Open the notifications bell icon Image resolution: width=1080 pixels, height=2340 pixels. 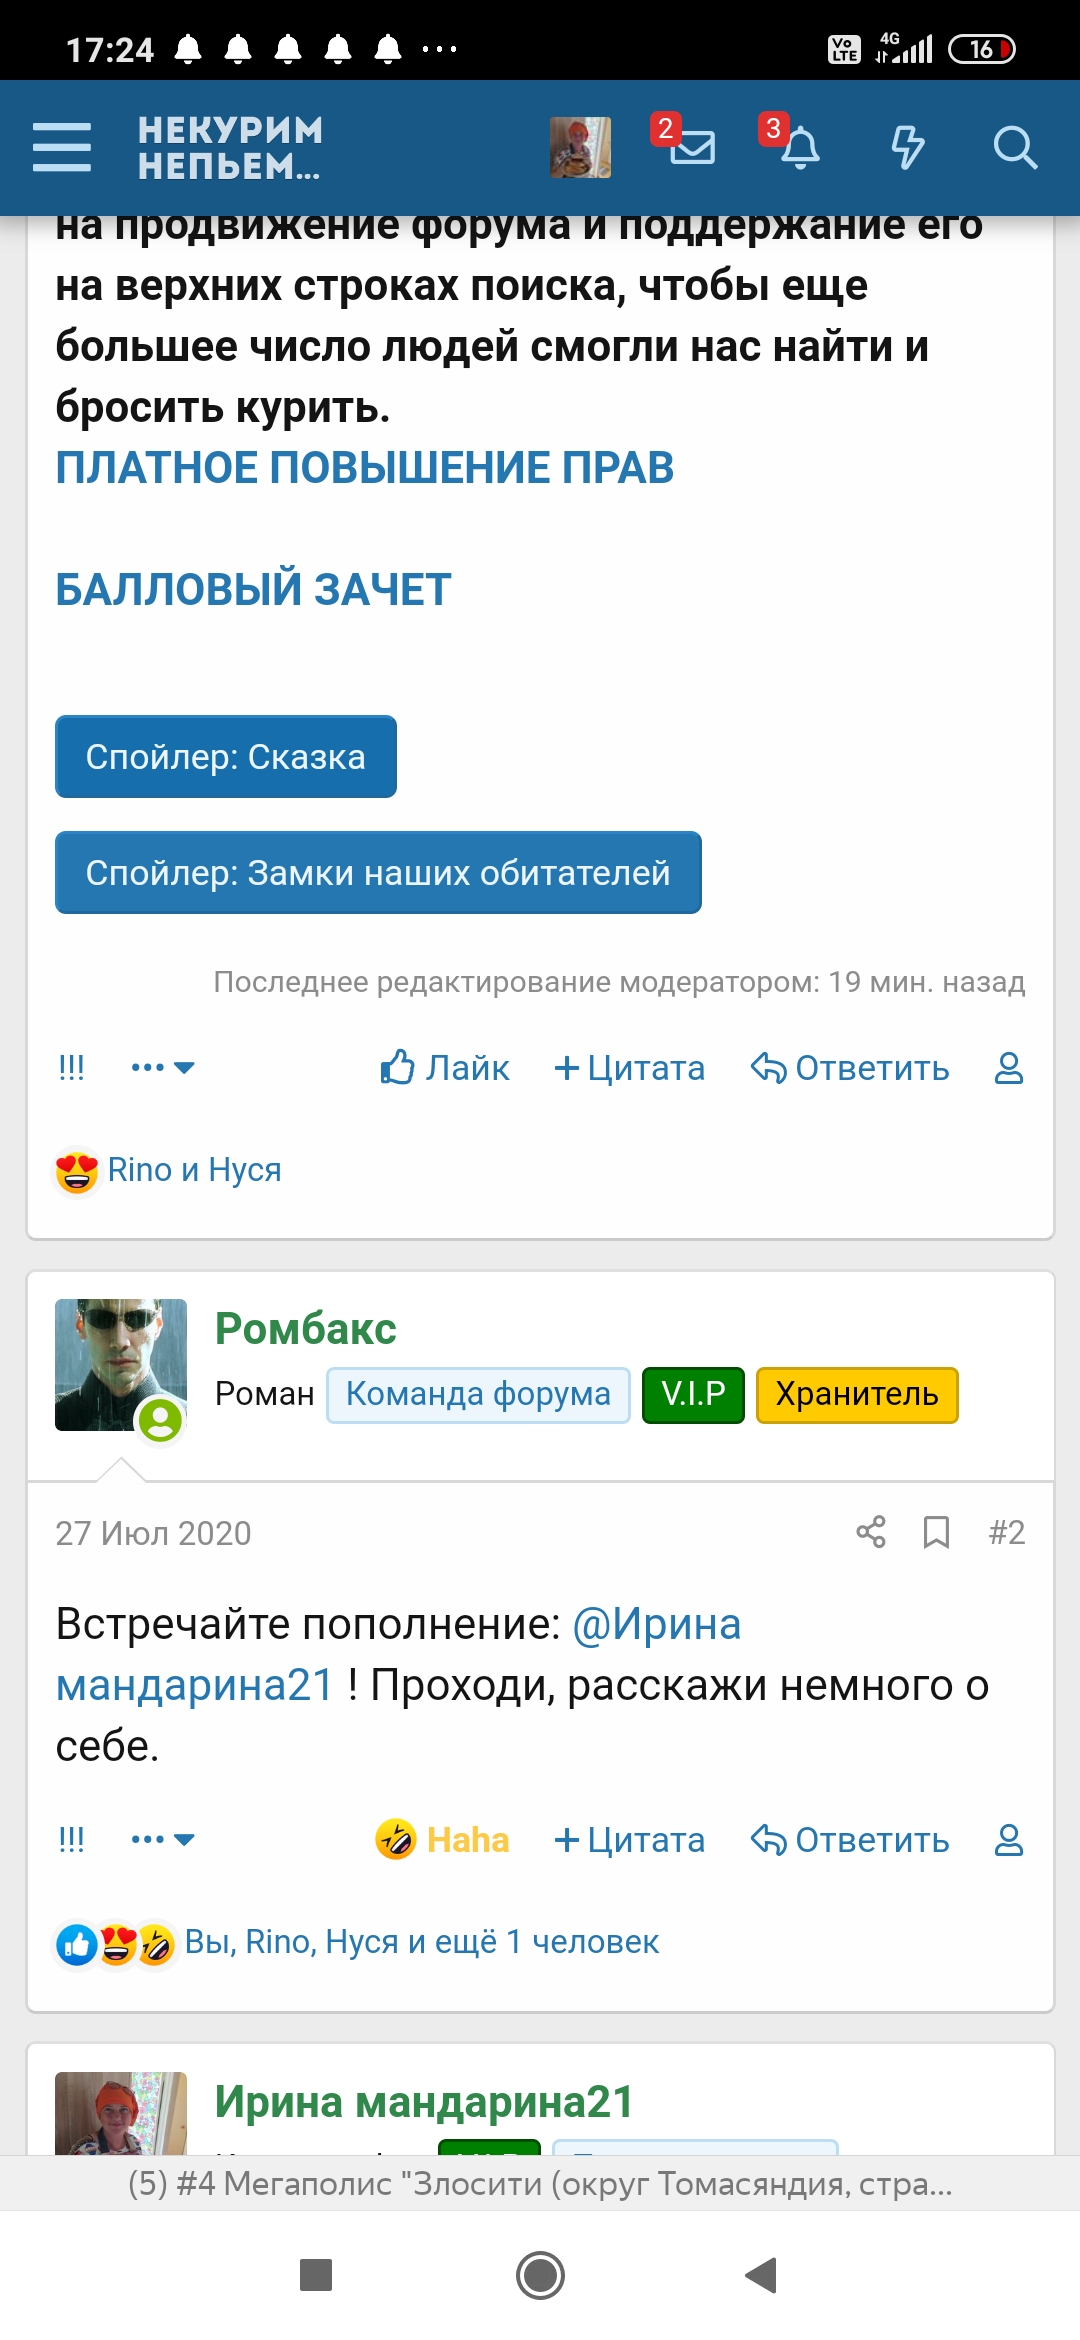(x=799, y=148)
